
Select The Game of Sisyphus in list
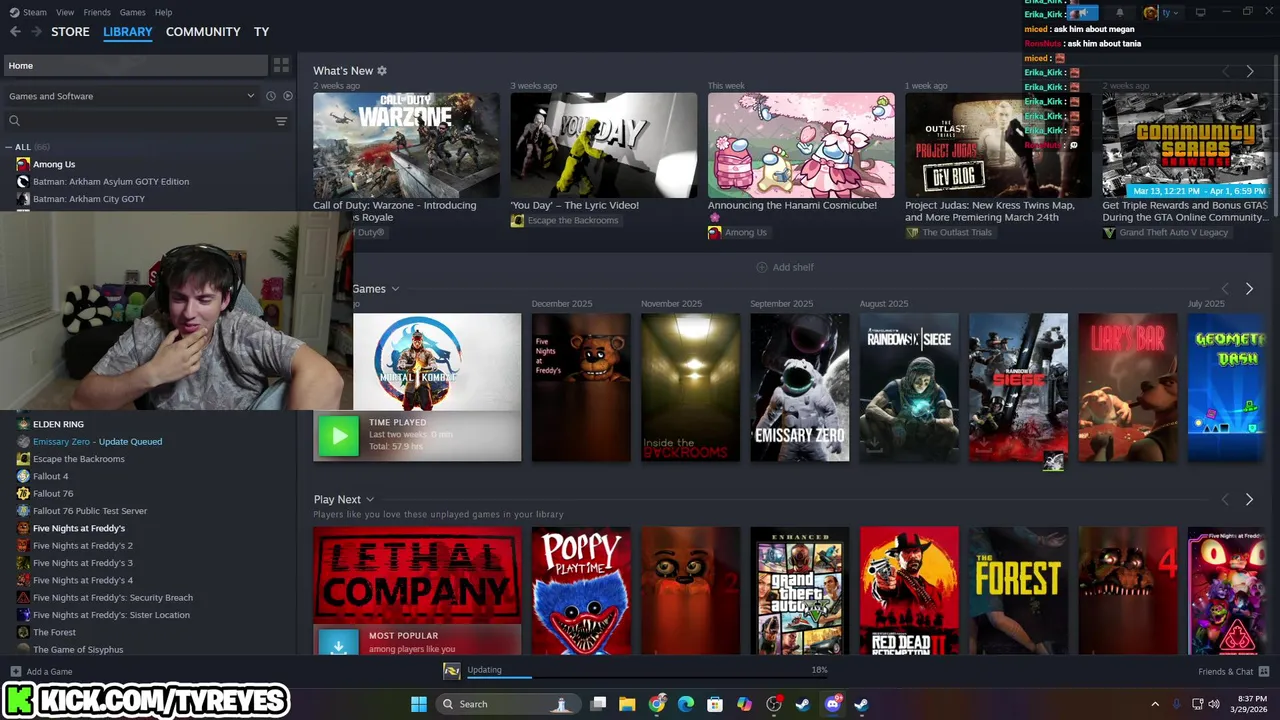pos(78,650)
